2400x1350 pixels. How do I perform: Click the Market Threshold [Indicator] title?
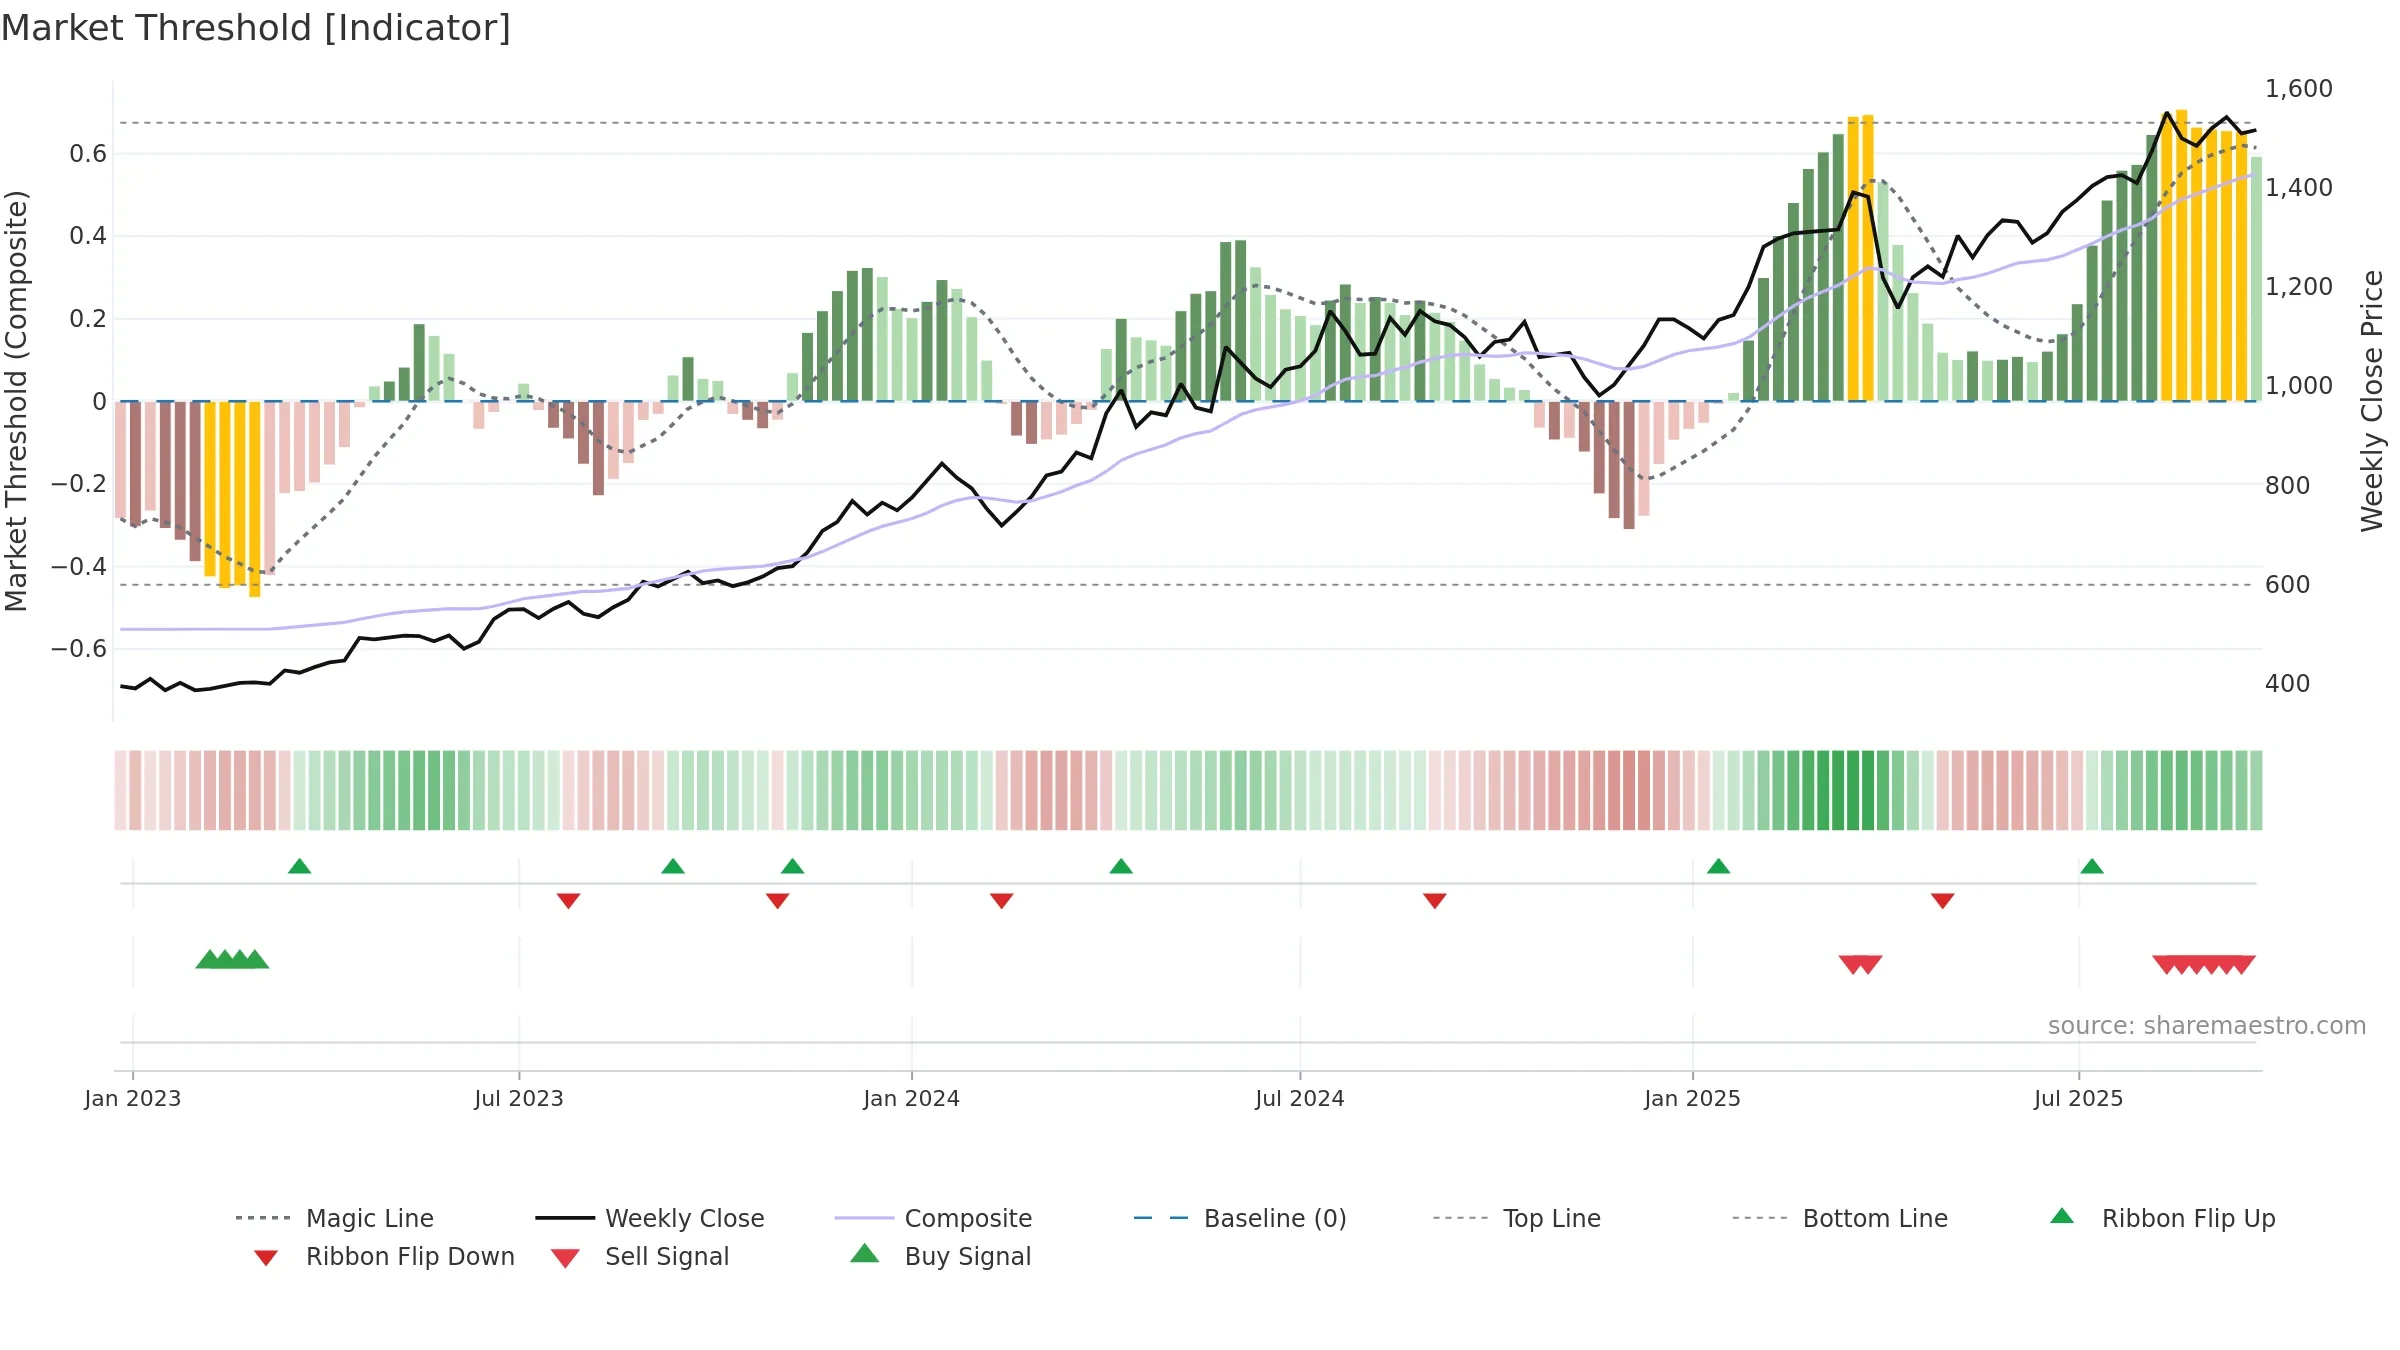256,28
